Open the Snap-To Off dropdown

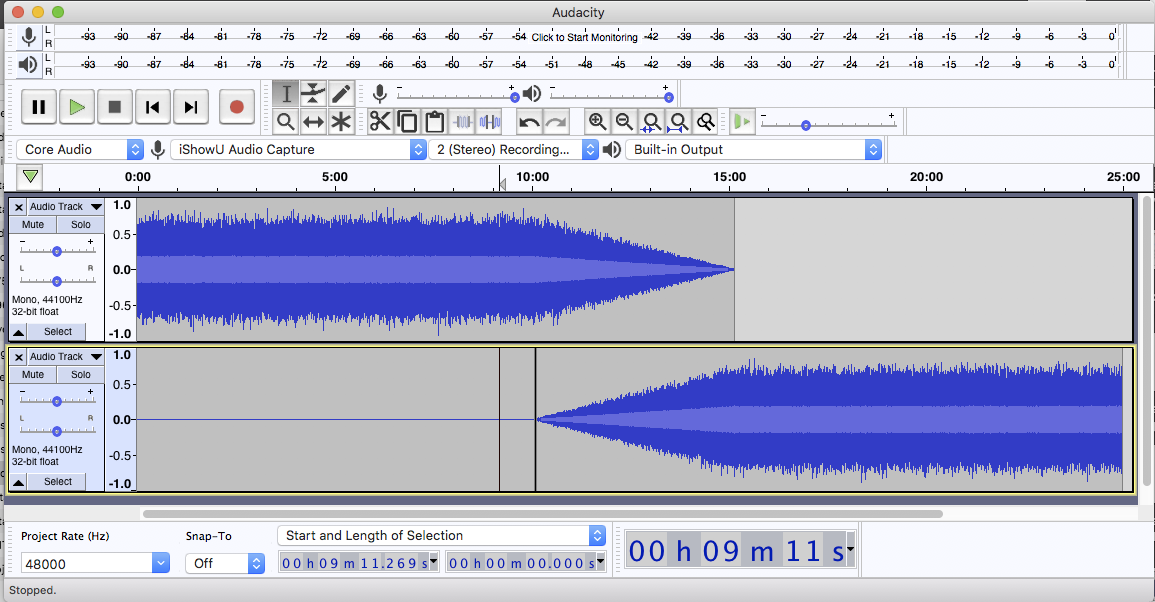coord(225,564)
